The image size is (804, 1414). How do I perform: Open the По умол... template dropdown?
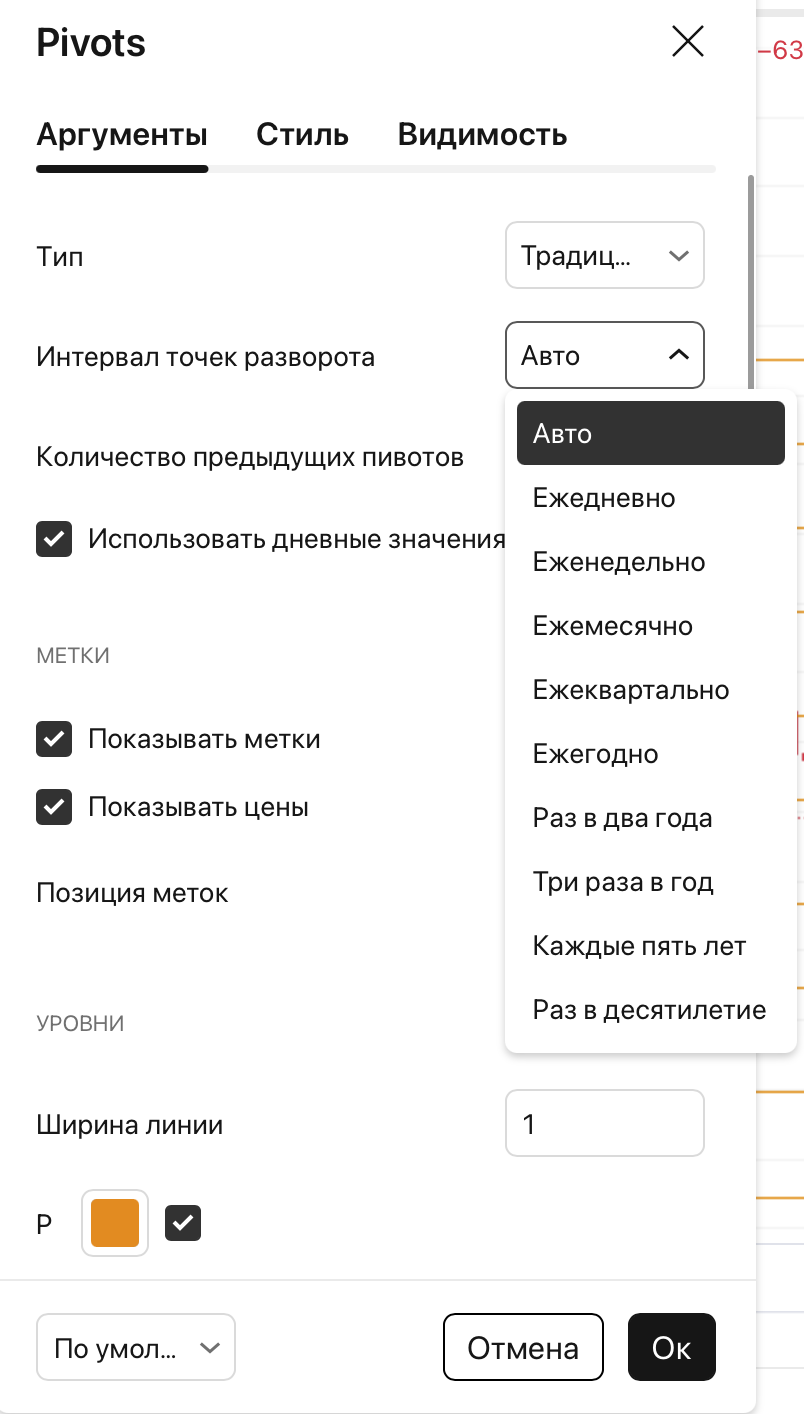click(135, 1347)
